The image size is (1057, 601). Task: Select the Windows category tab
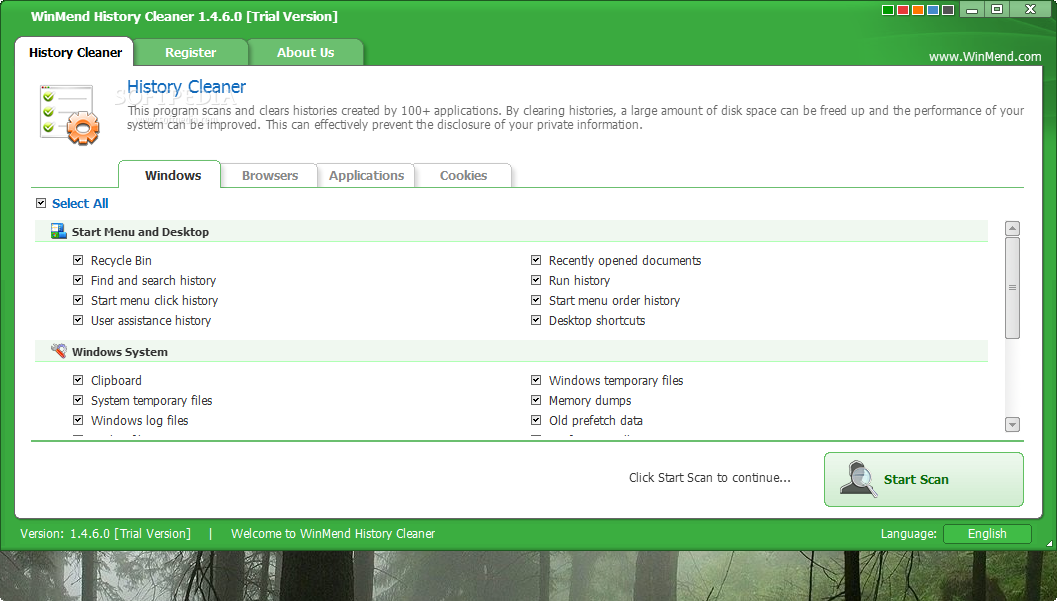coord(170,175)
